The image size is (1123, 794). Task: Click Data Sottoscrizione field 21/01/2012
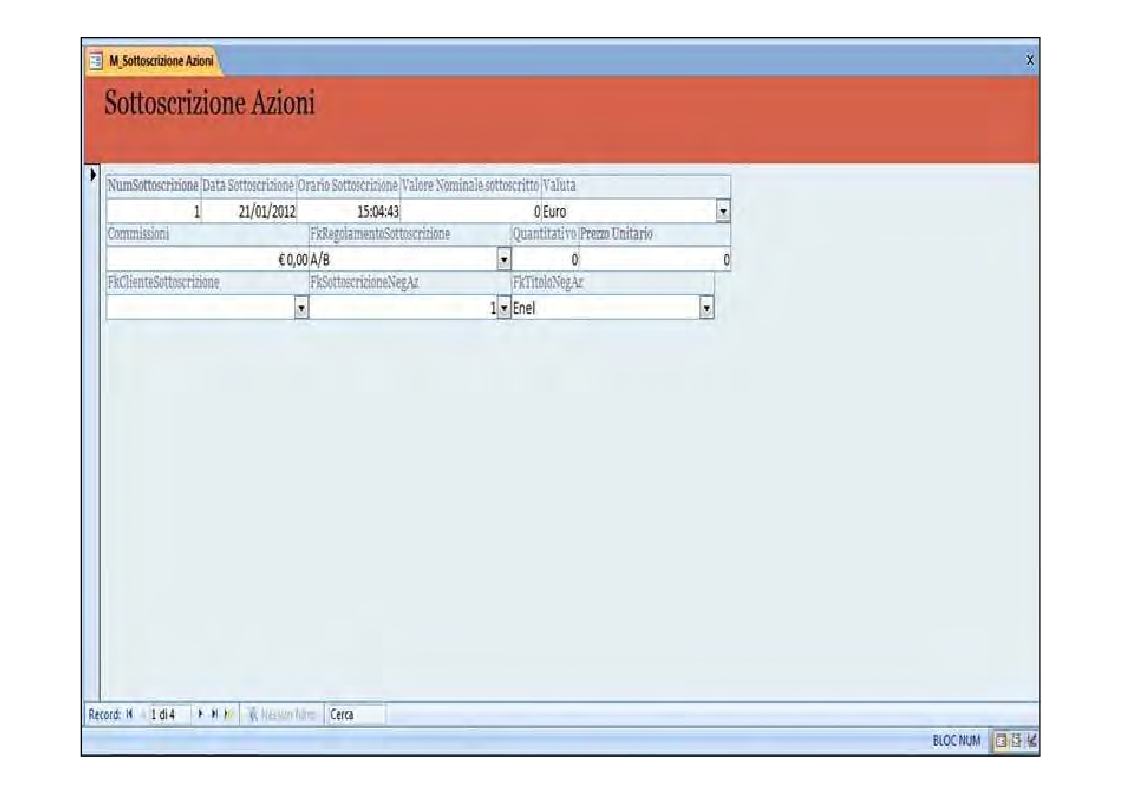point(249,211)
